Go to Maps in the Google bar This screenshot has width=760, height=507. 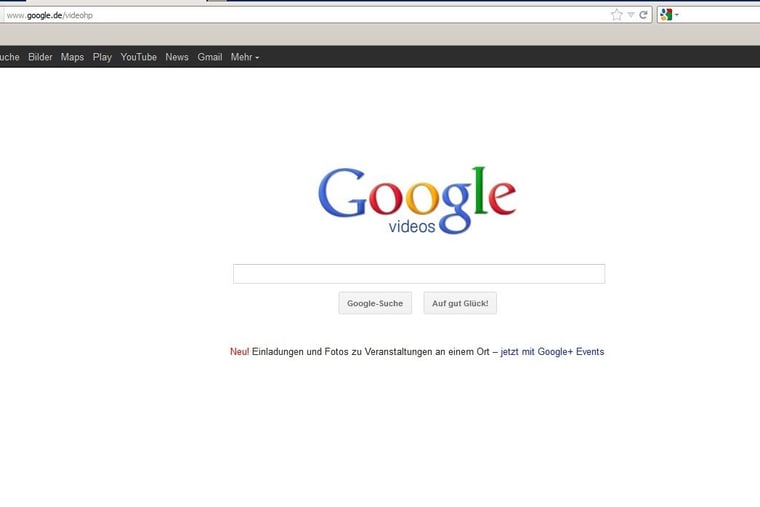72,57
